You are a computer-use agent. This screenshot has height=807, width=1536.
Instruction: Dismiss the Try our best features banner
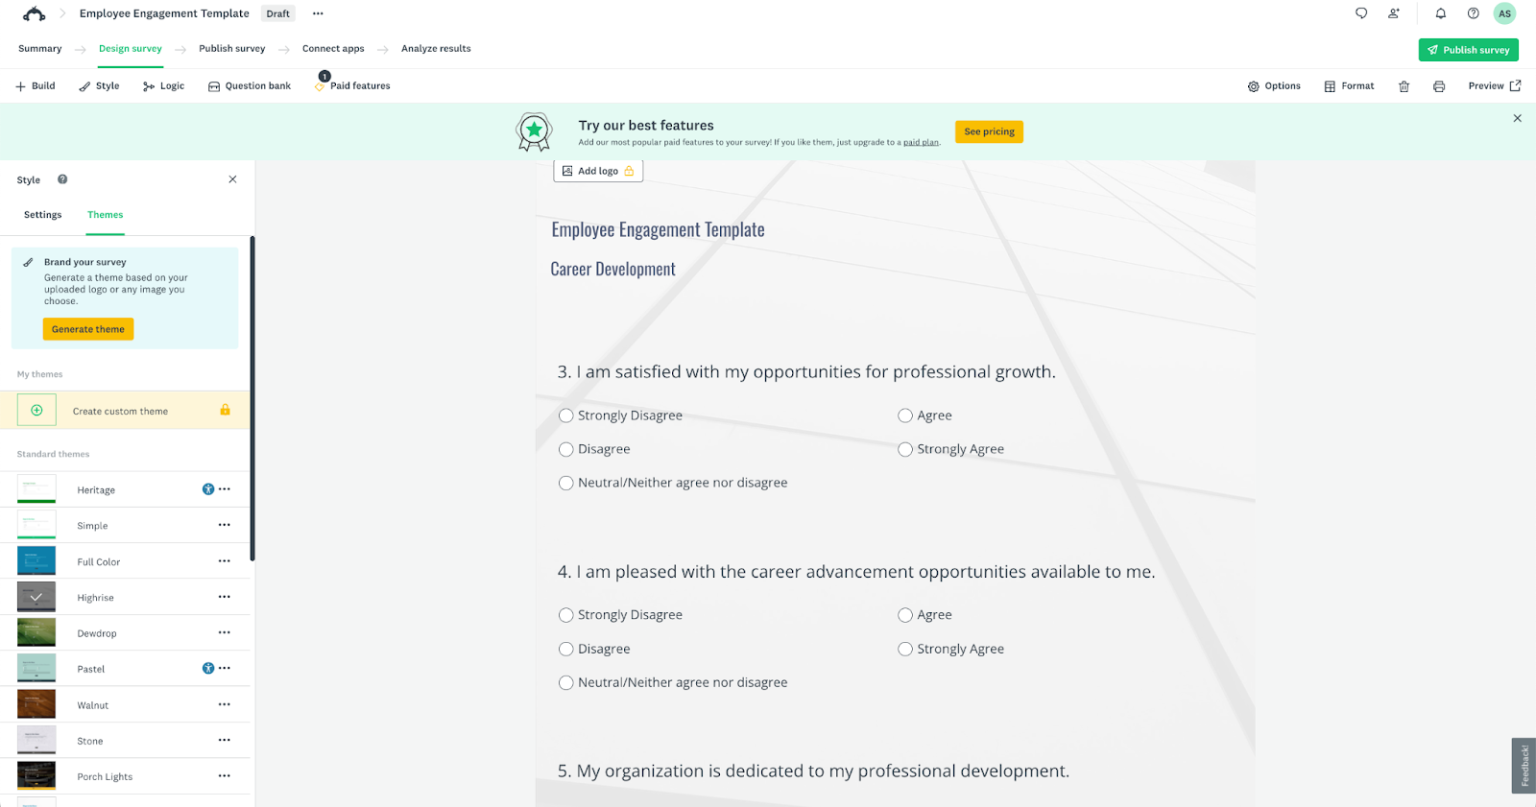point(1517,118)
